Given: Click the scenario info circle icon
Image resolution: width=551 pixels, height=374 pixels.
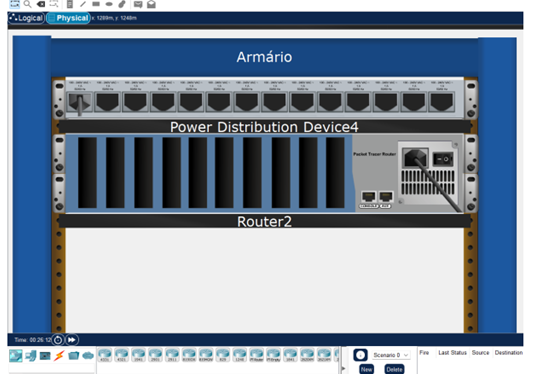Looking at the screenshot, I should pos(360,355).
